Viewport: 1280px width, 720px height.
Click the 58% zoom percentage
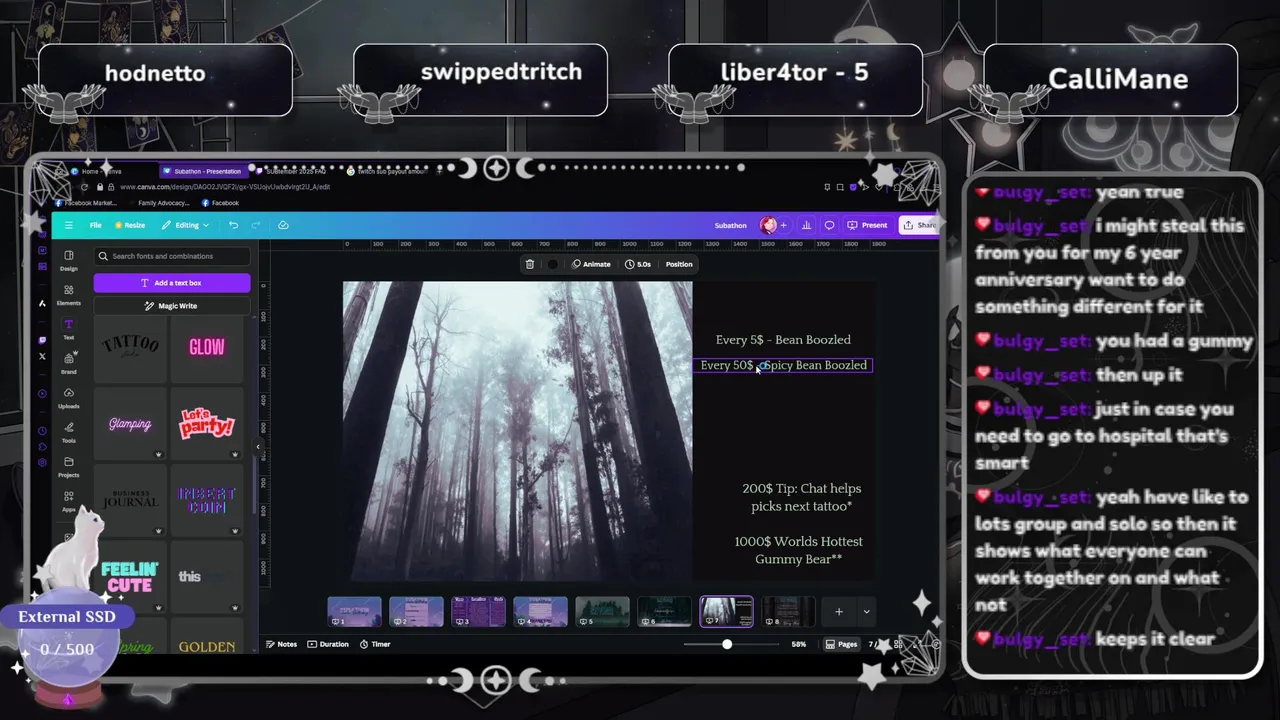799,644
